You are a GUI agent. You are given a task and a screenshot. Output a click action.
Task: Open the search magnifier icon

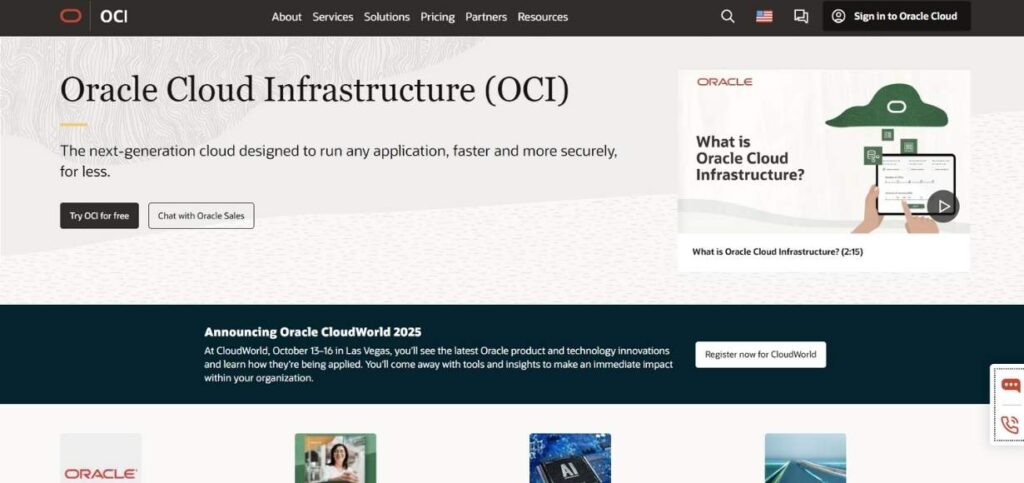(x=728, y=16)
